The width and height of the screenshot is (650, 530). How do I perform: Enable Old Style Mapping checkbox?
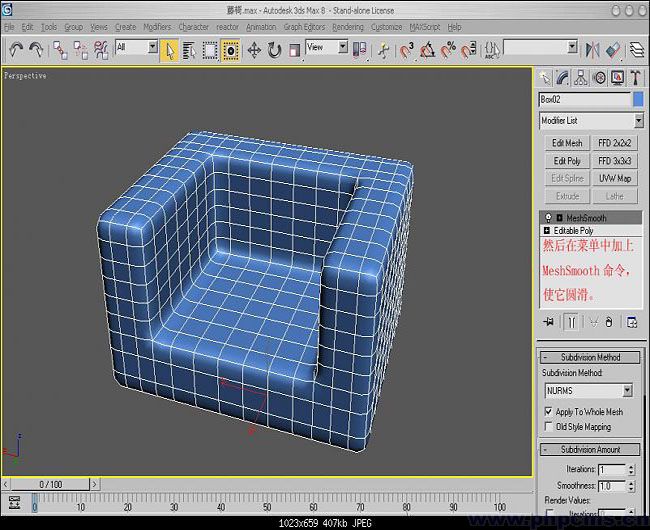coord(548,426)
